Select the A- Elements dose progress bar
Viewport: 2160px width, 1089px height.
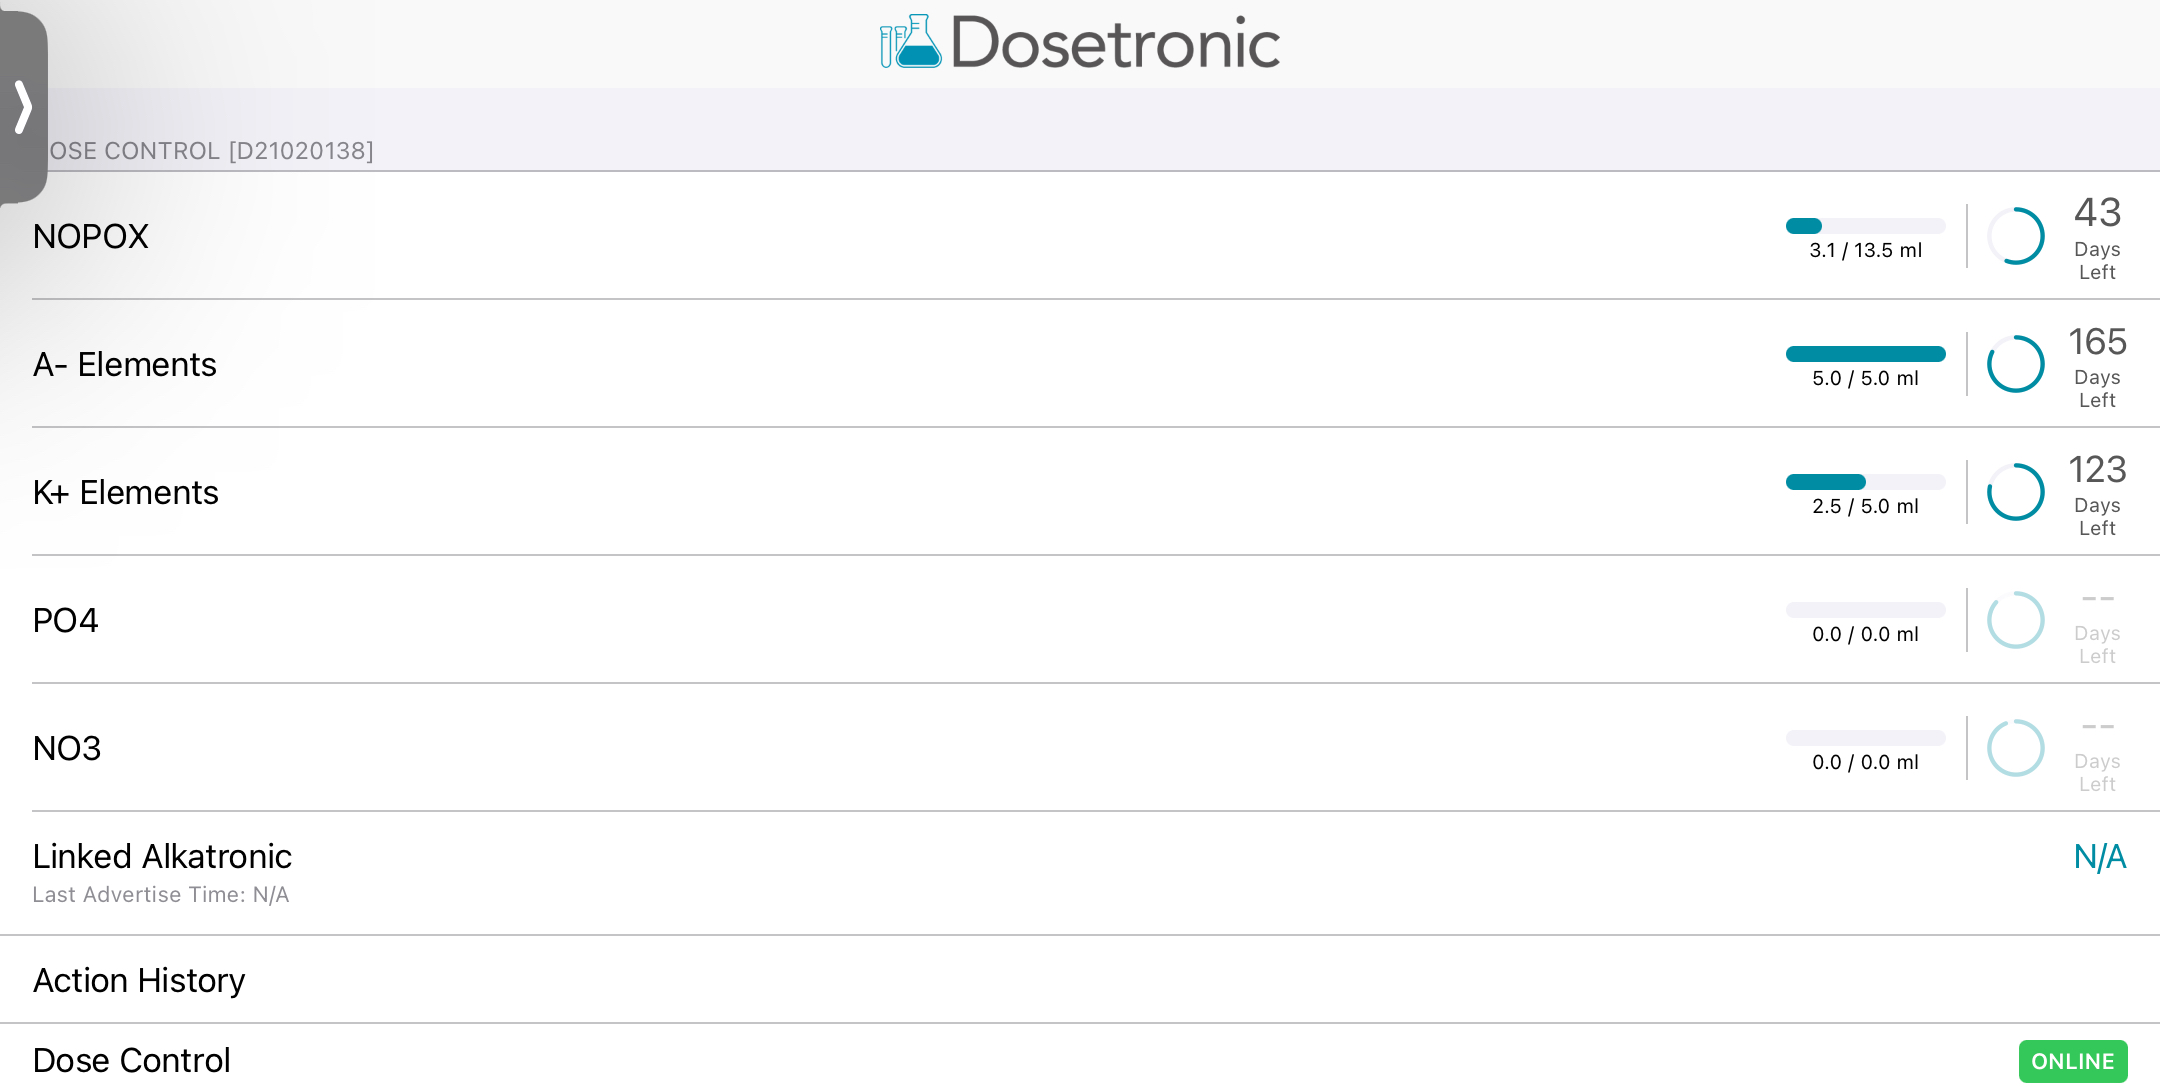(1865, 354)
